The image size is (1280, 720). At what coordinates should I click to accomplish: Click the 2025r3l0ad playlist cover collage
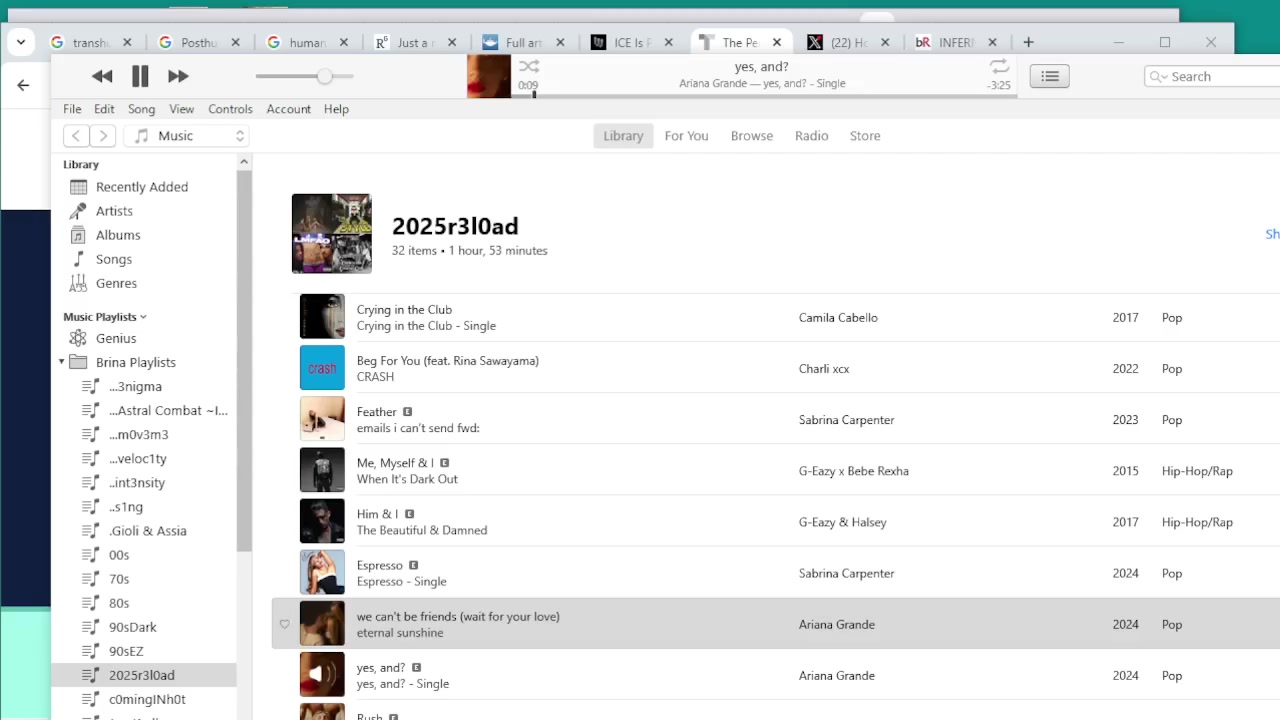click(x=331, y=233)
